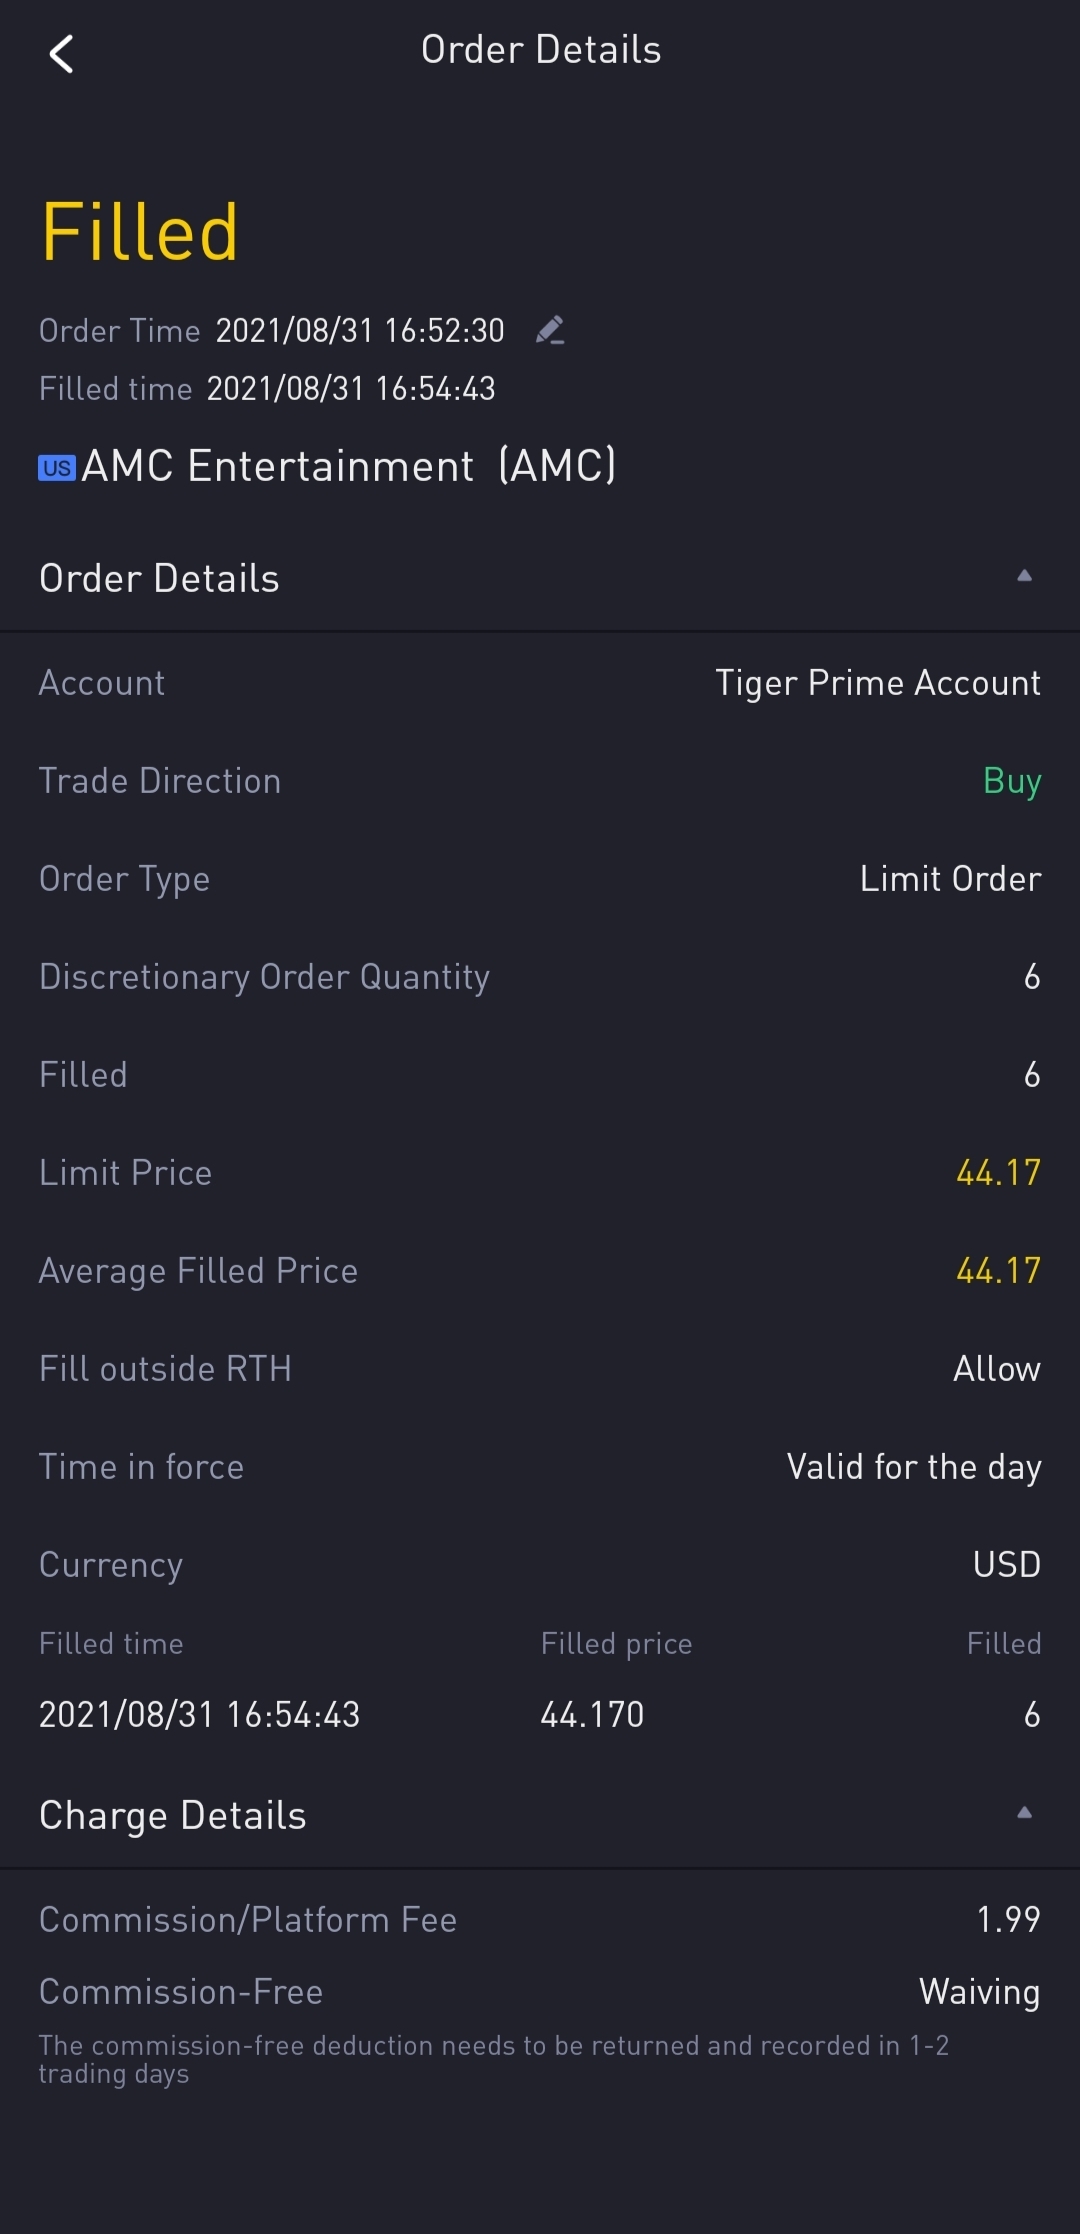The image size is (1080, 2234).
Task: Collapse the Charge Details section arrow
Action: [1024, 1813]
